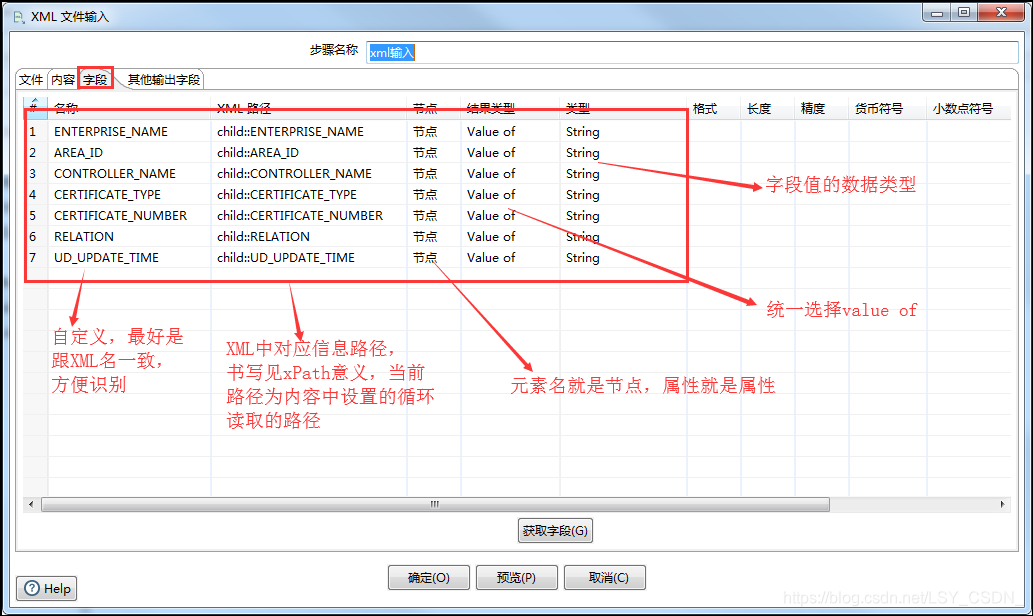Switch to the 文件 tab

pos(31,80)
